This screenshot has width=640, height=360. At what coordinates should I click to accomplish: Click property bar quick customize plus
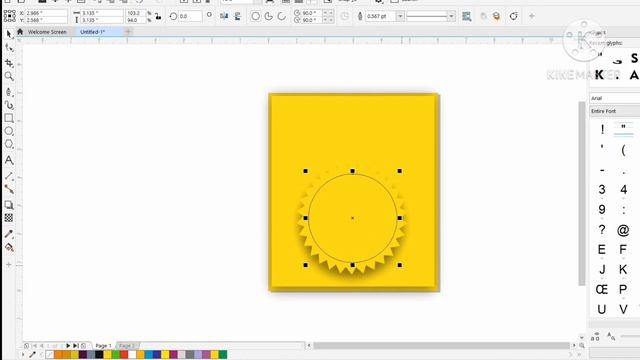[x=531, y=16]
